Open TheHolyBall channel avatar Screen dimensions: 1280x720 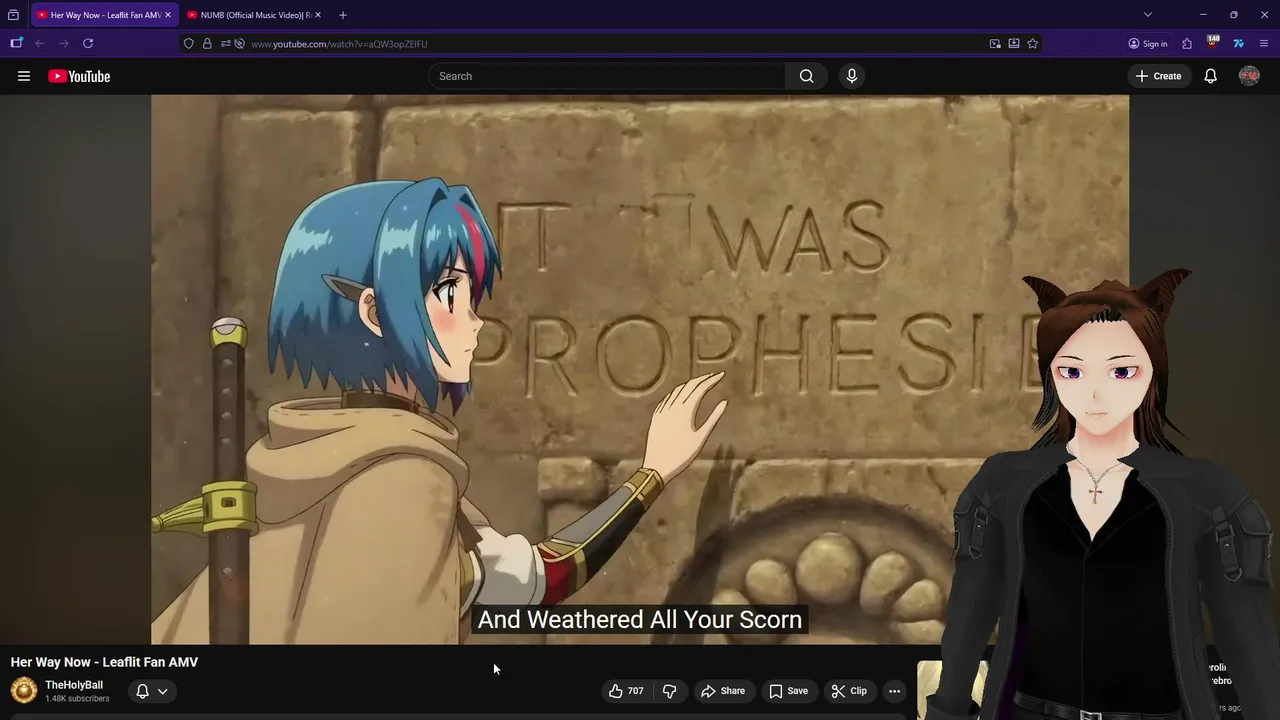coord(24,691)
